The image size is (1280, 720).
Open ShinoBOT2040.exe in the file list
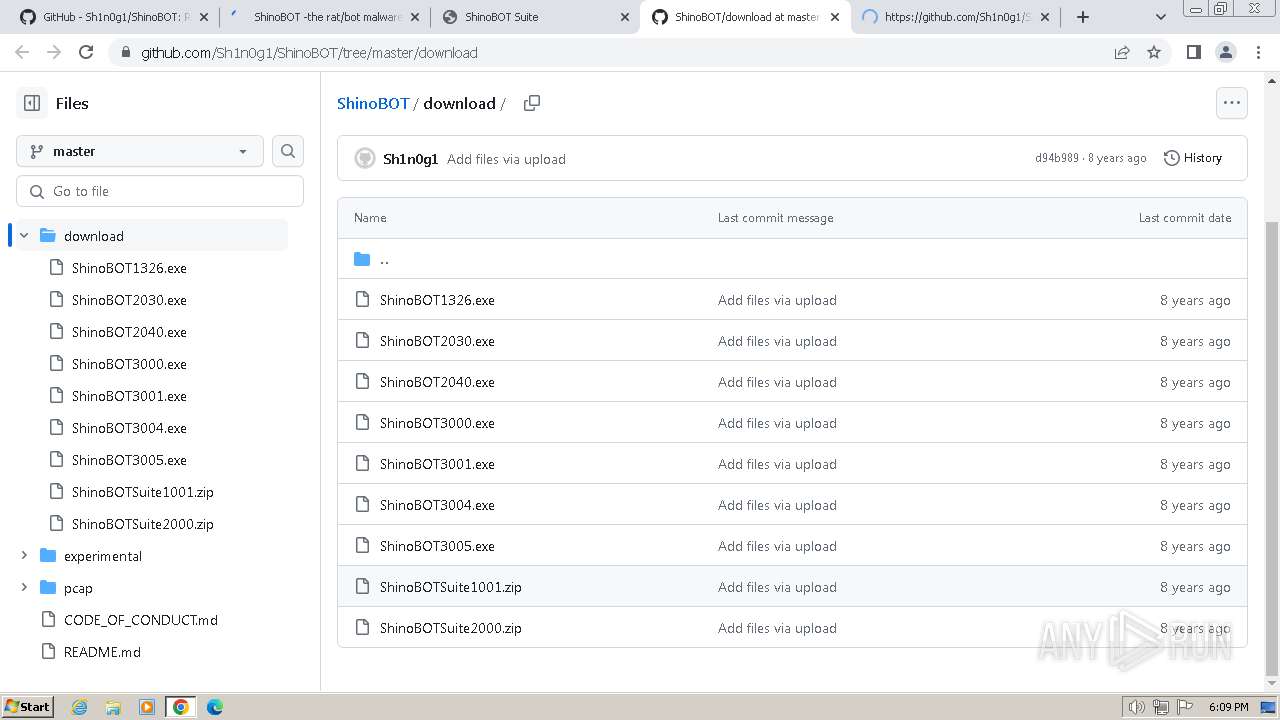(437, 382)
